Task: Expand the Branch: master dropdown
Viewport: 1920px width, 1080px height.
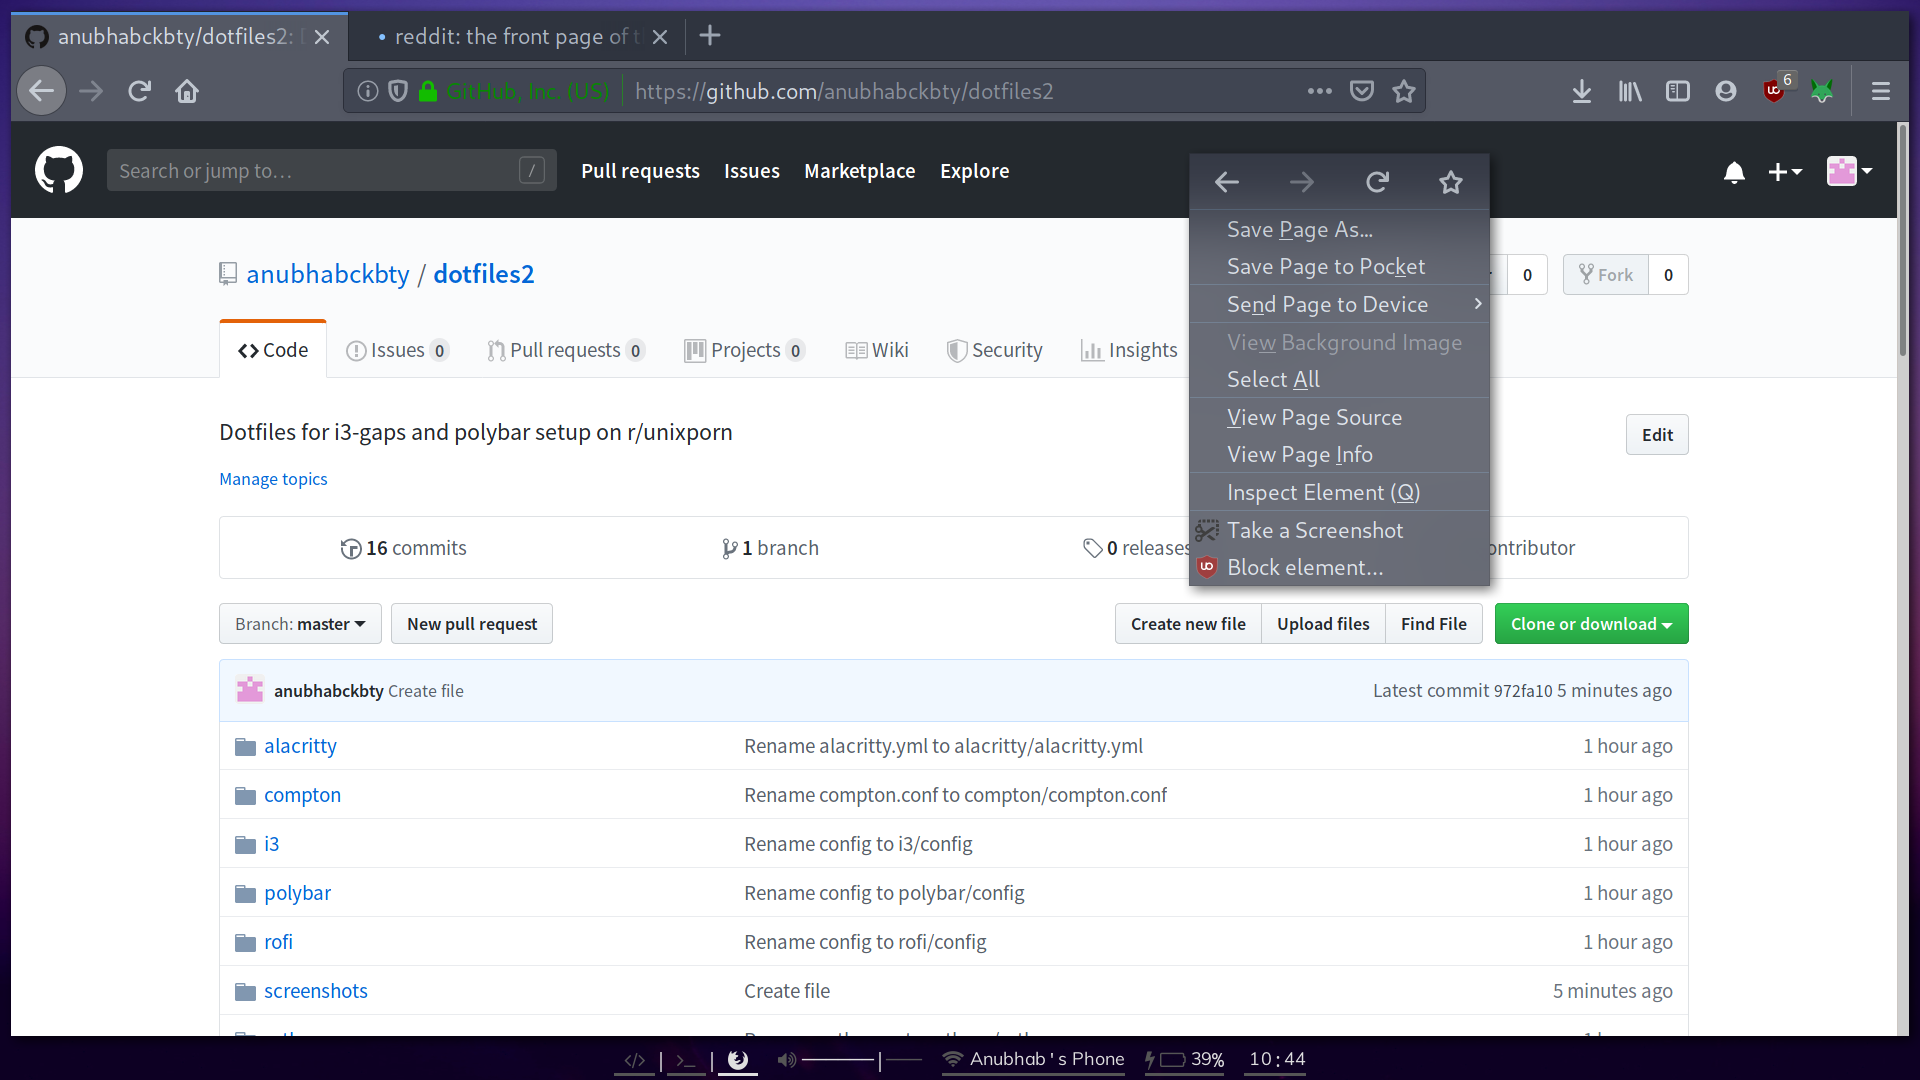Action: tap(300, 624)
